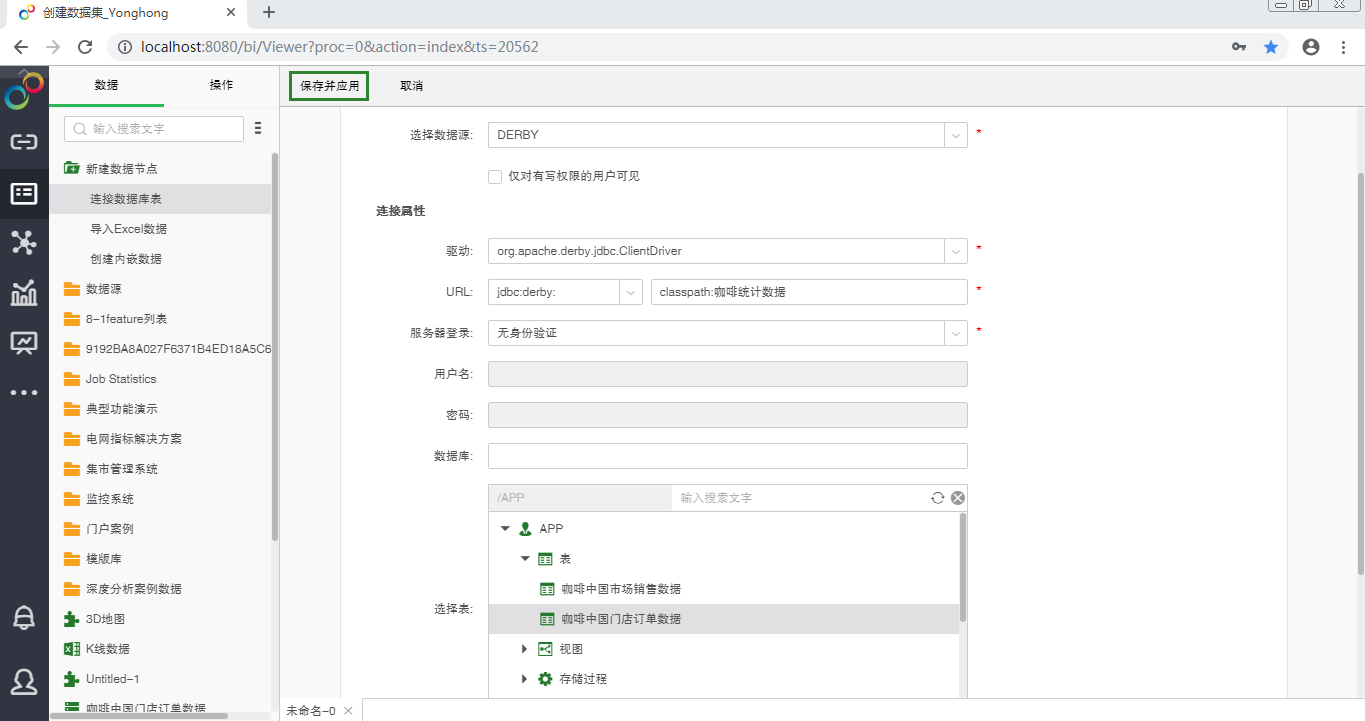This screenshot has height=721, width=1365.
Task: Open the DERBY data source dropdown
Action: (954, 134)
